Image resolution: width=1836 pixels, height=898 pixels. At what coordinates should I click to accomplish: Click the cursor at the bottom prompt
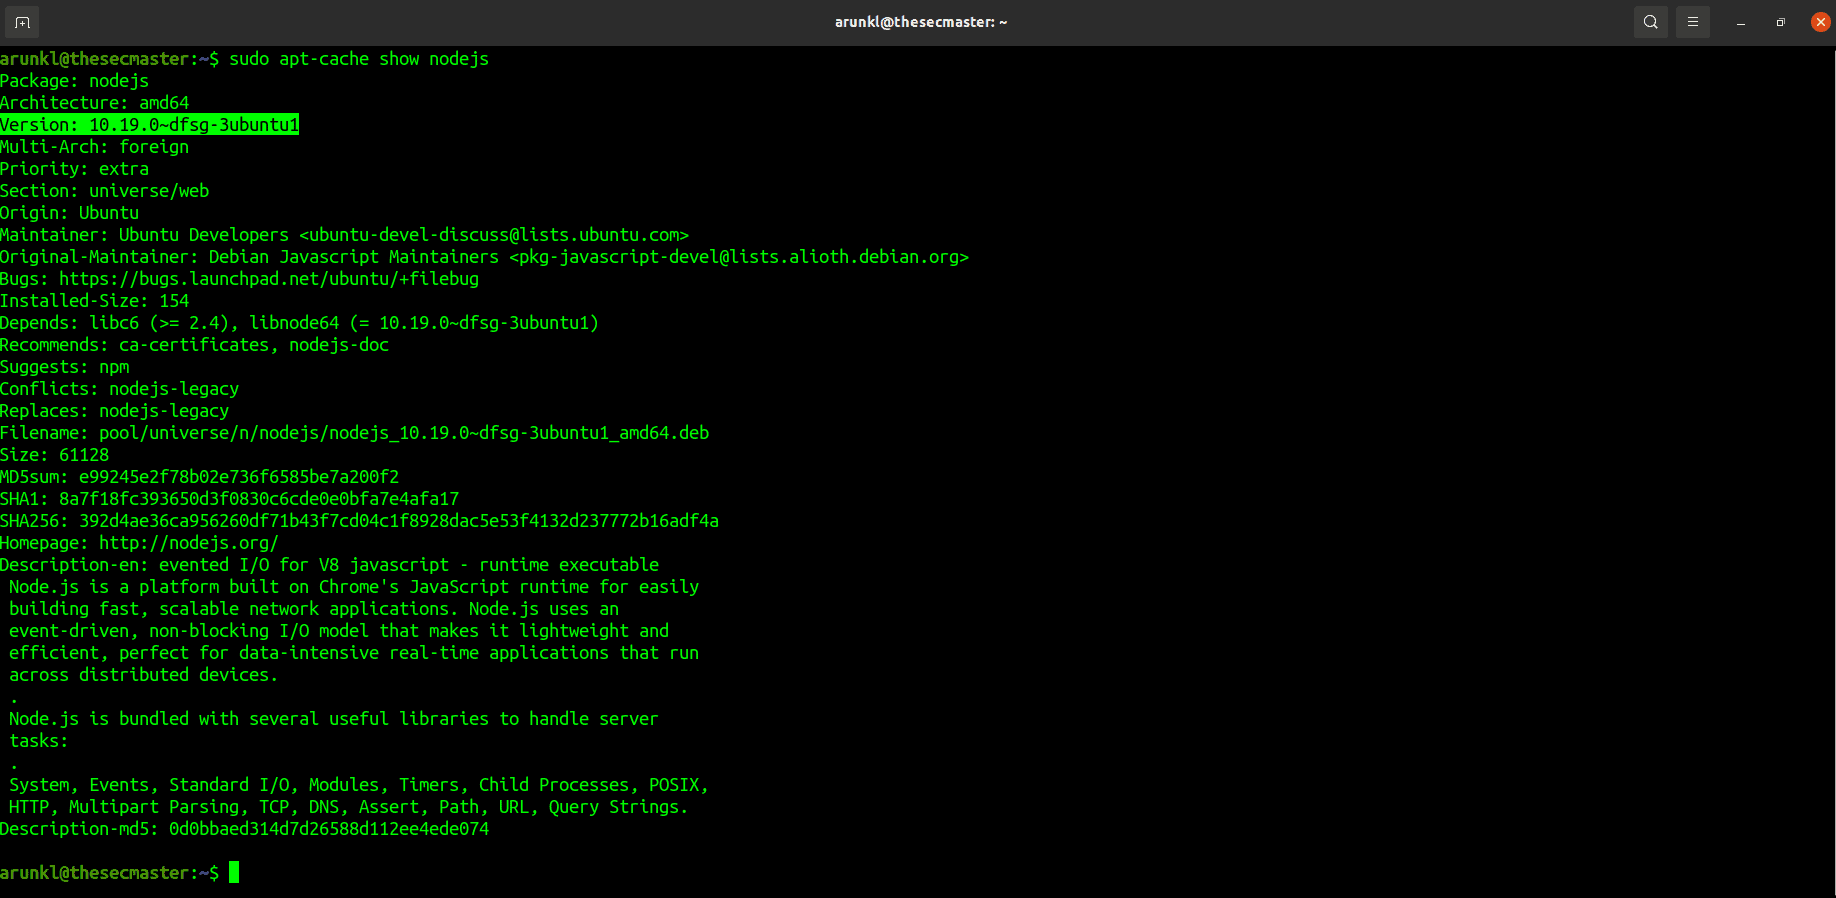[x=234, y=873]
